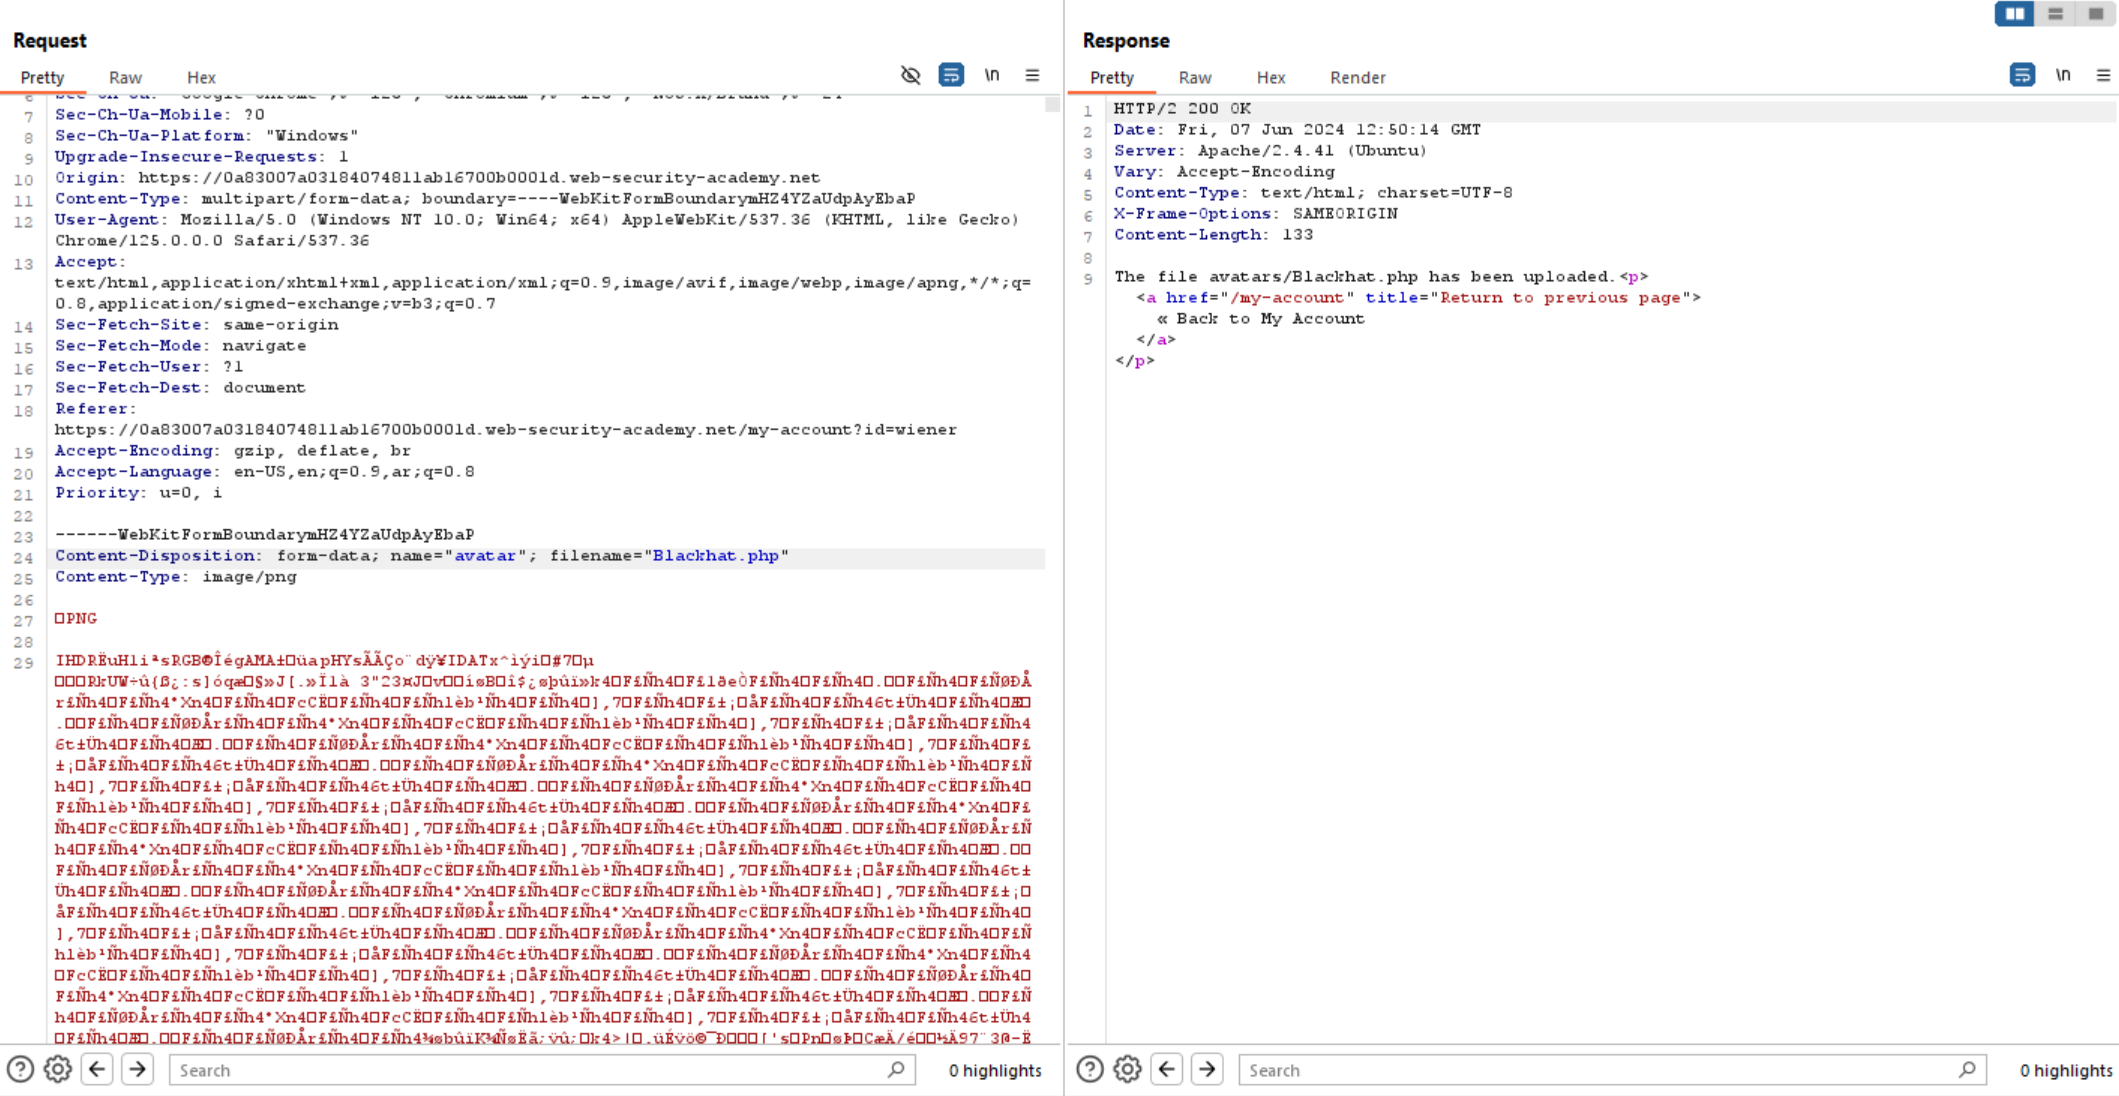Go to next Response search match
Viewport: 2119px width, 1096px height.
click(1207, 1069)
